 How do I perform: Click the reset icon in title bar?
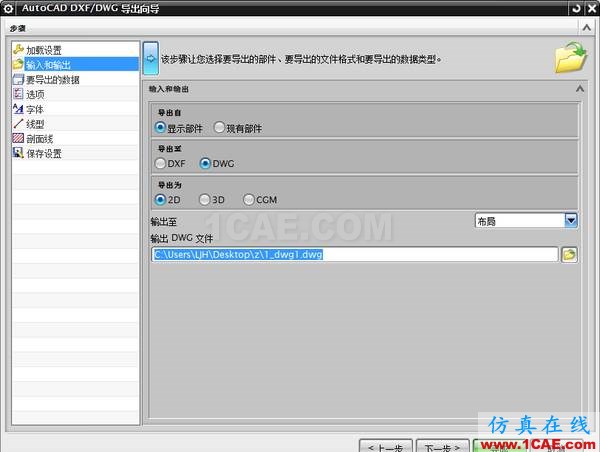576,8
